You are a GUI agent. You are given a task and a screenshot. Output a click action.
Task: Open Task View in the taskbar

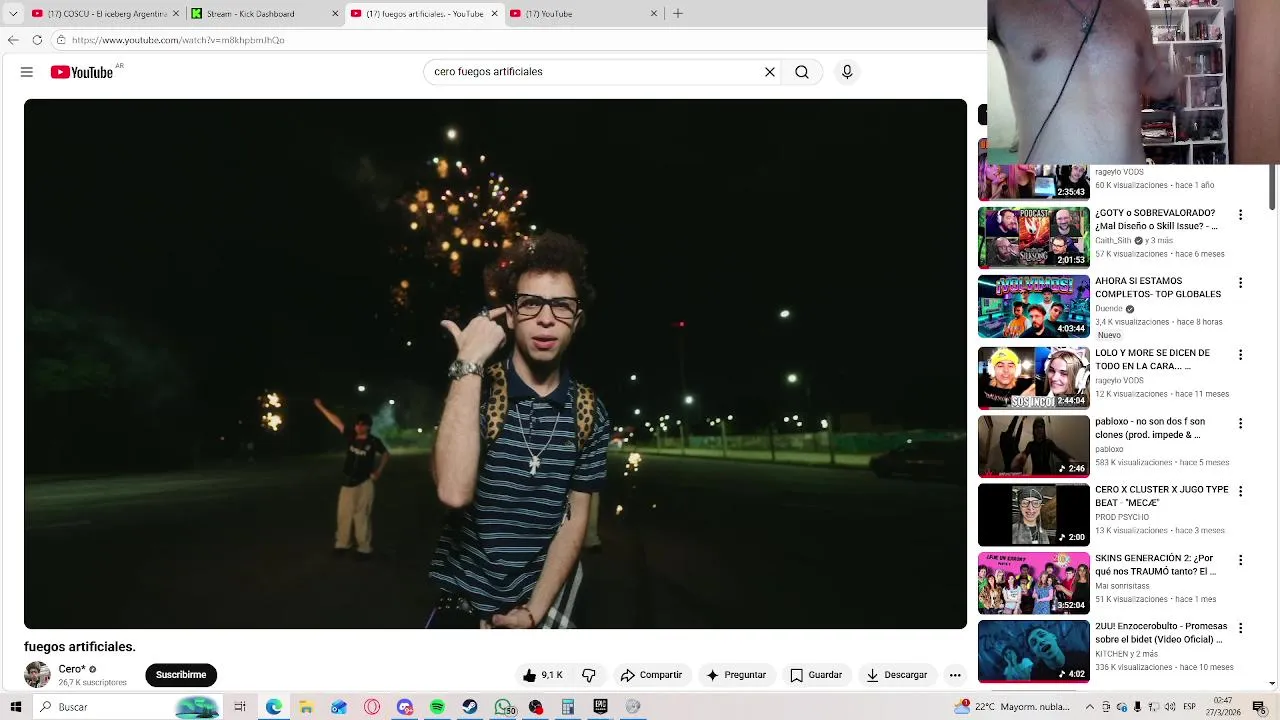pyautogui.click(x=240, y=707)
